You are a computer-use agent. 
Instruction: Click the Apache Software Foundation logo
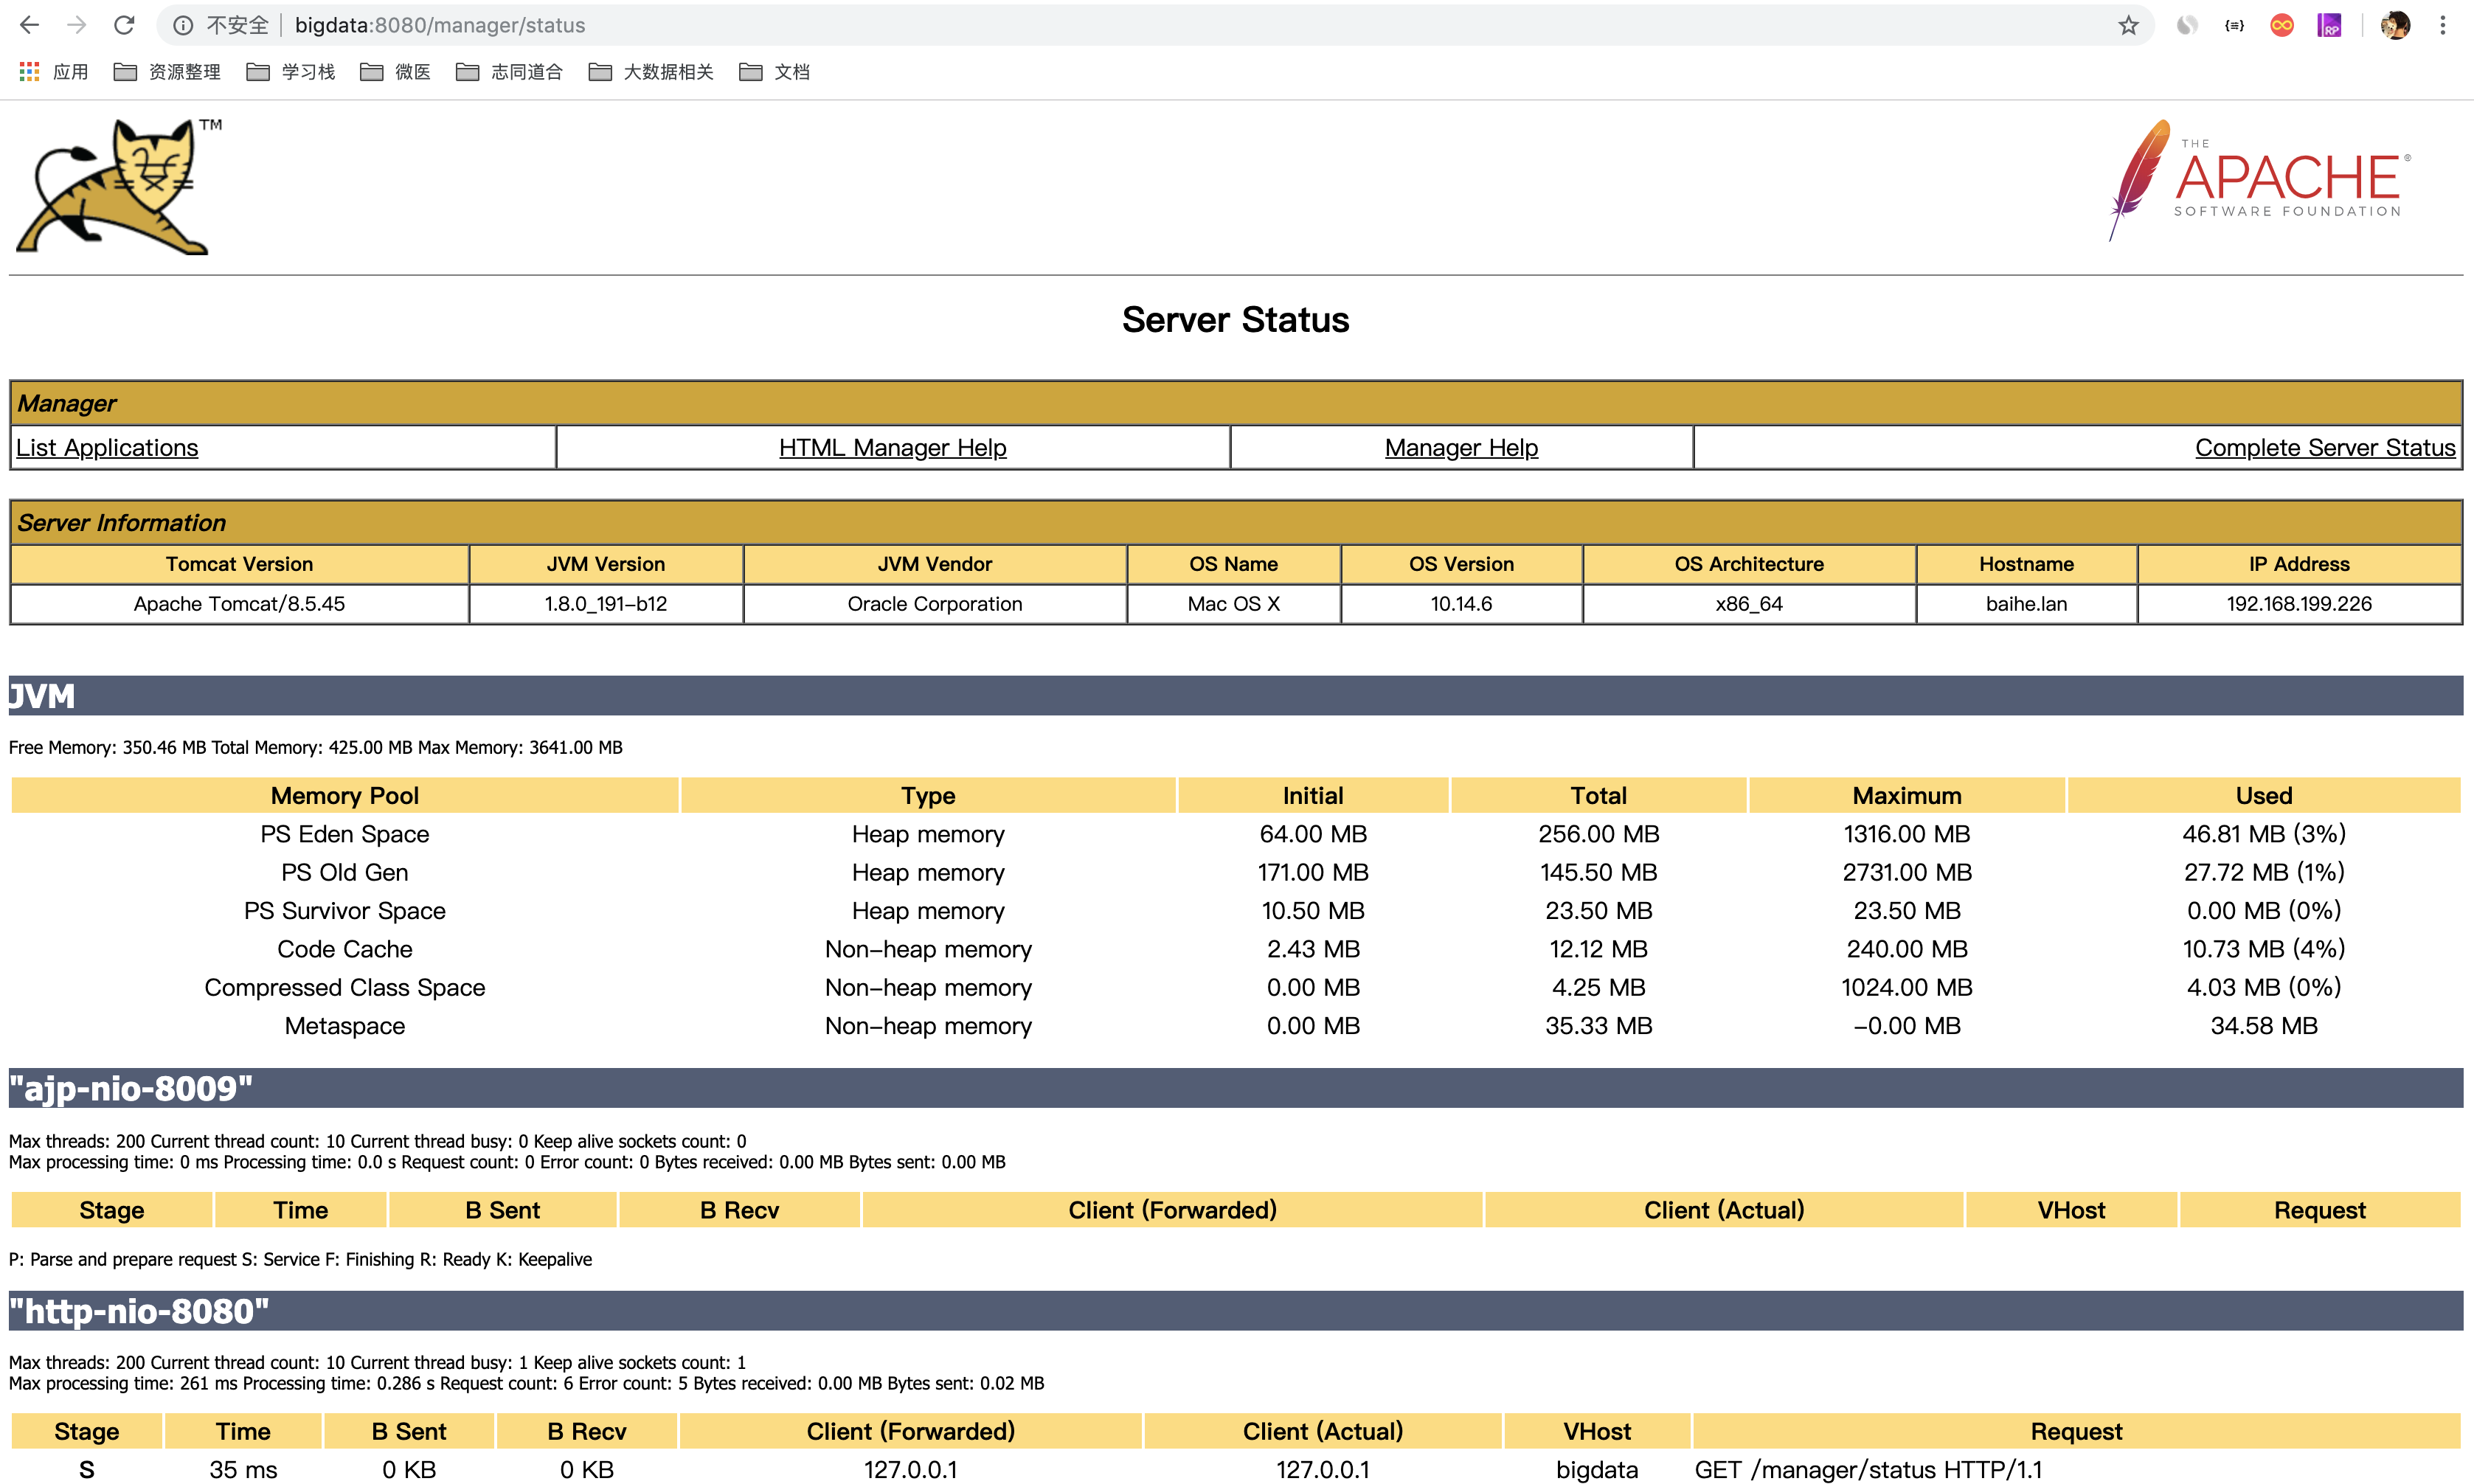coord(2260,181)
